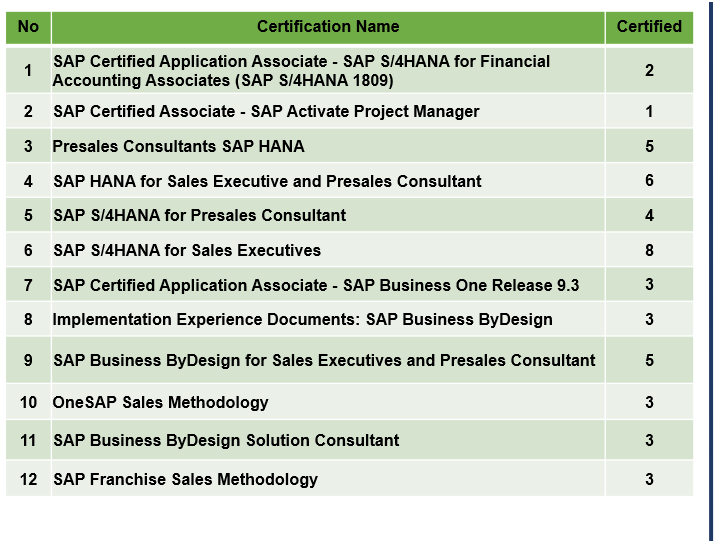Click the blue vertical bar at right edge
This screenshot has height=541, width=716.
coord(711,270)
